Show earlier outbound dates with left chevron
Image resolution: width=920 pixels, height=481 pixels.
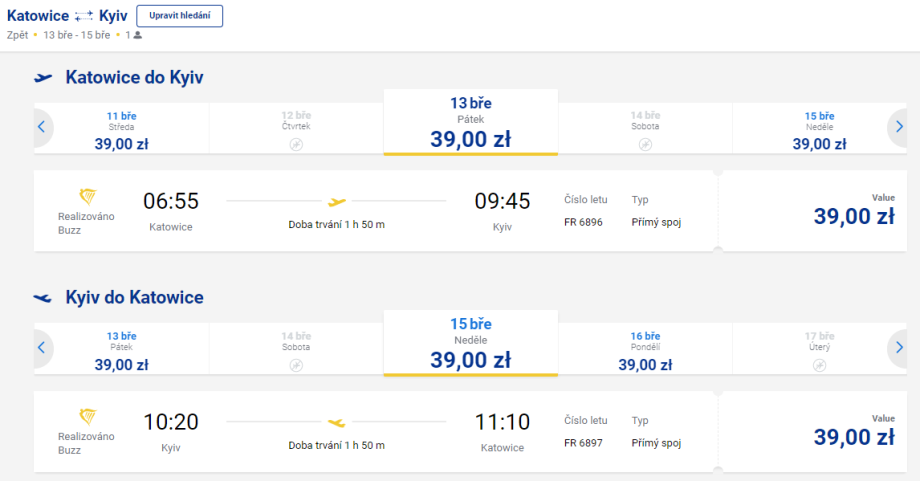coord(41,127)
